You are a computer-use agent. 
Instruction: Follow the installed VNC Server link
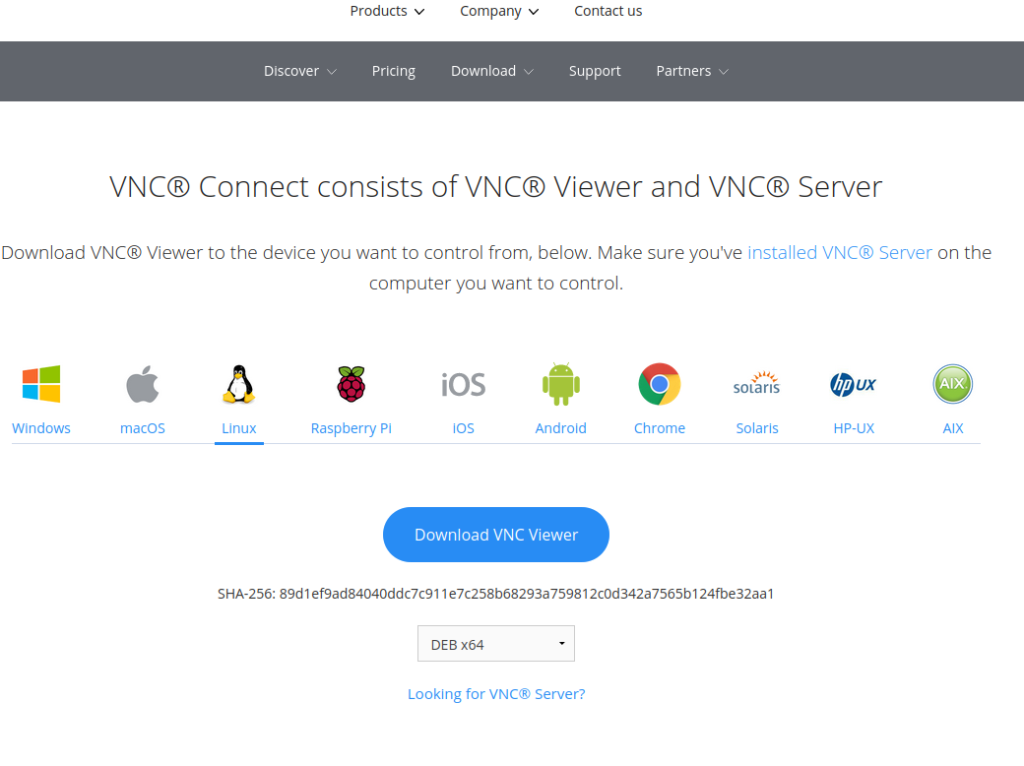coord(839,253)
